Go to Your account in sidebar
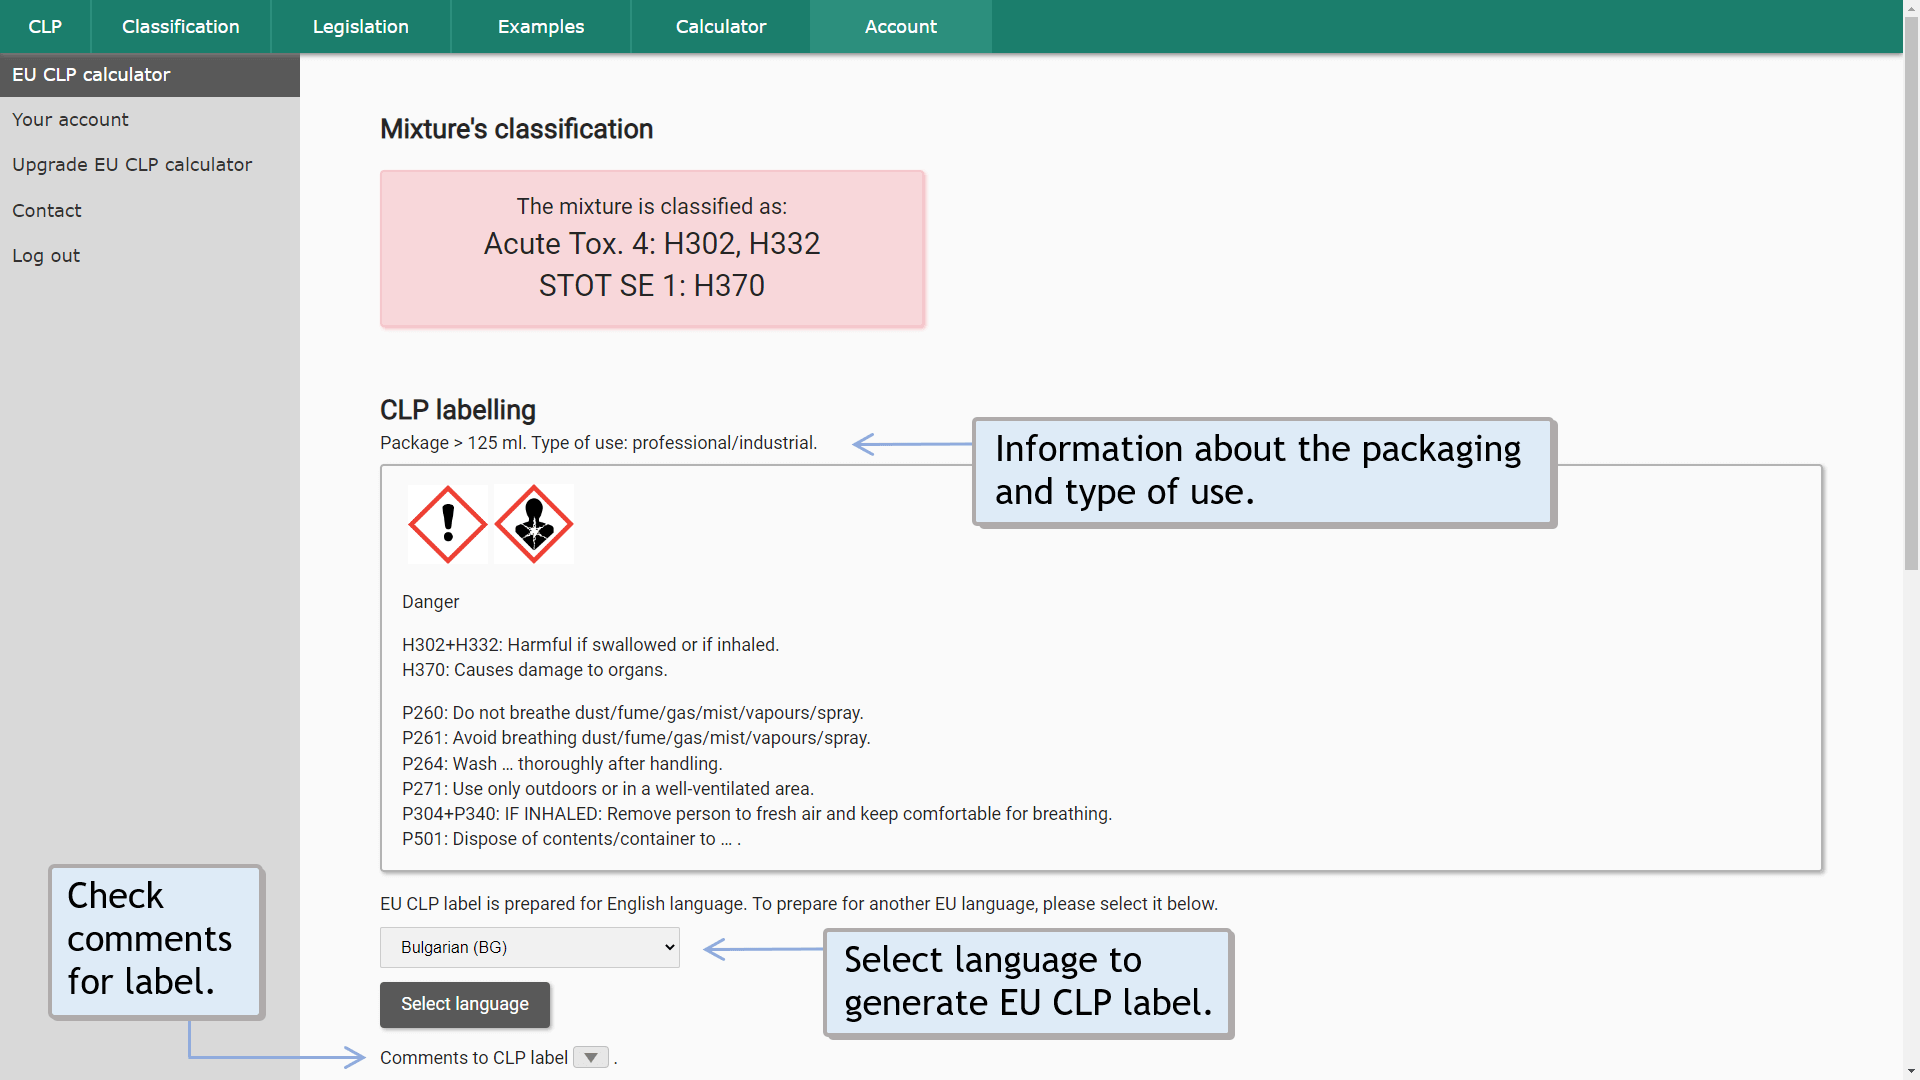 (x=70, y=120)
